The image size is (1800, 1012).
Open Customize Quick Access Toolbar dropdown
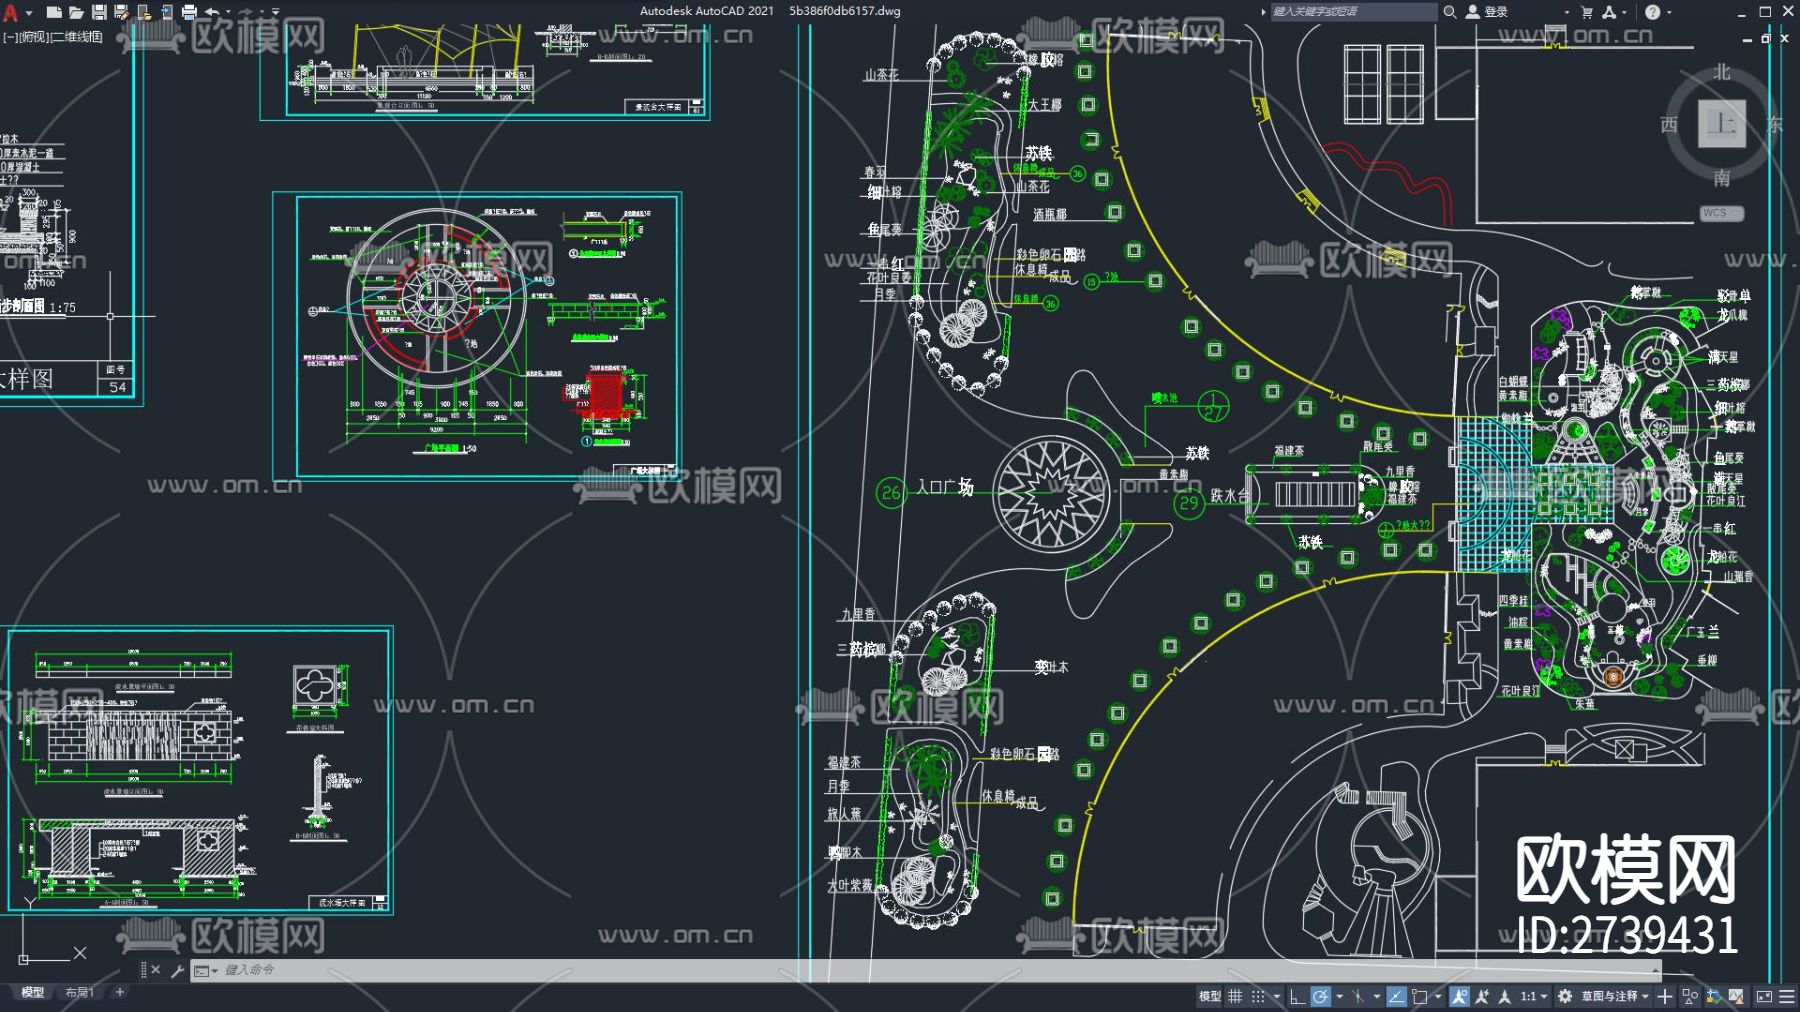pyautogui.click(x=276, y=12)
